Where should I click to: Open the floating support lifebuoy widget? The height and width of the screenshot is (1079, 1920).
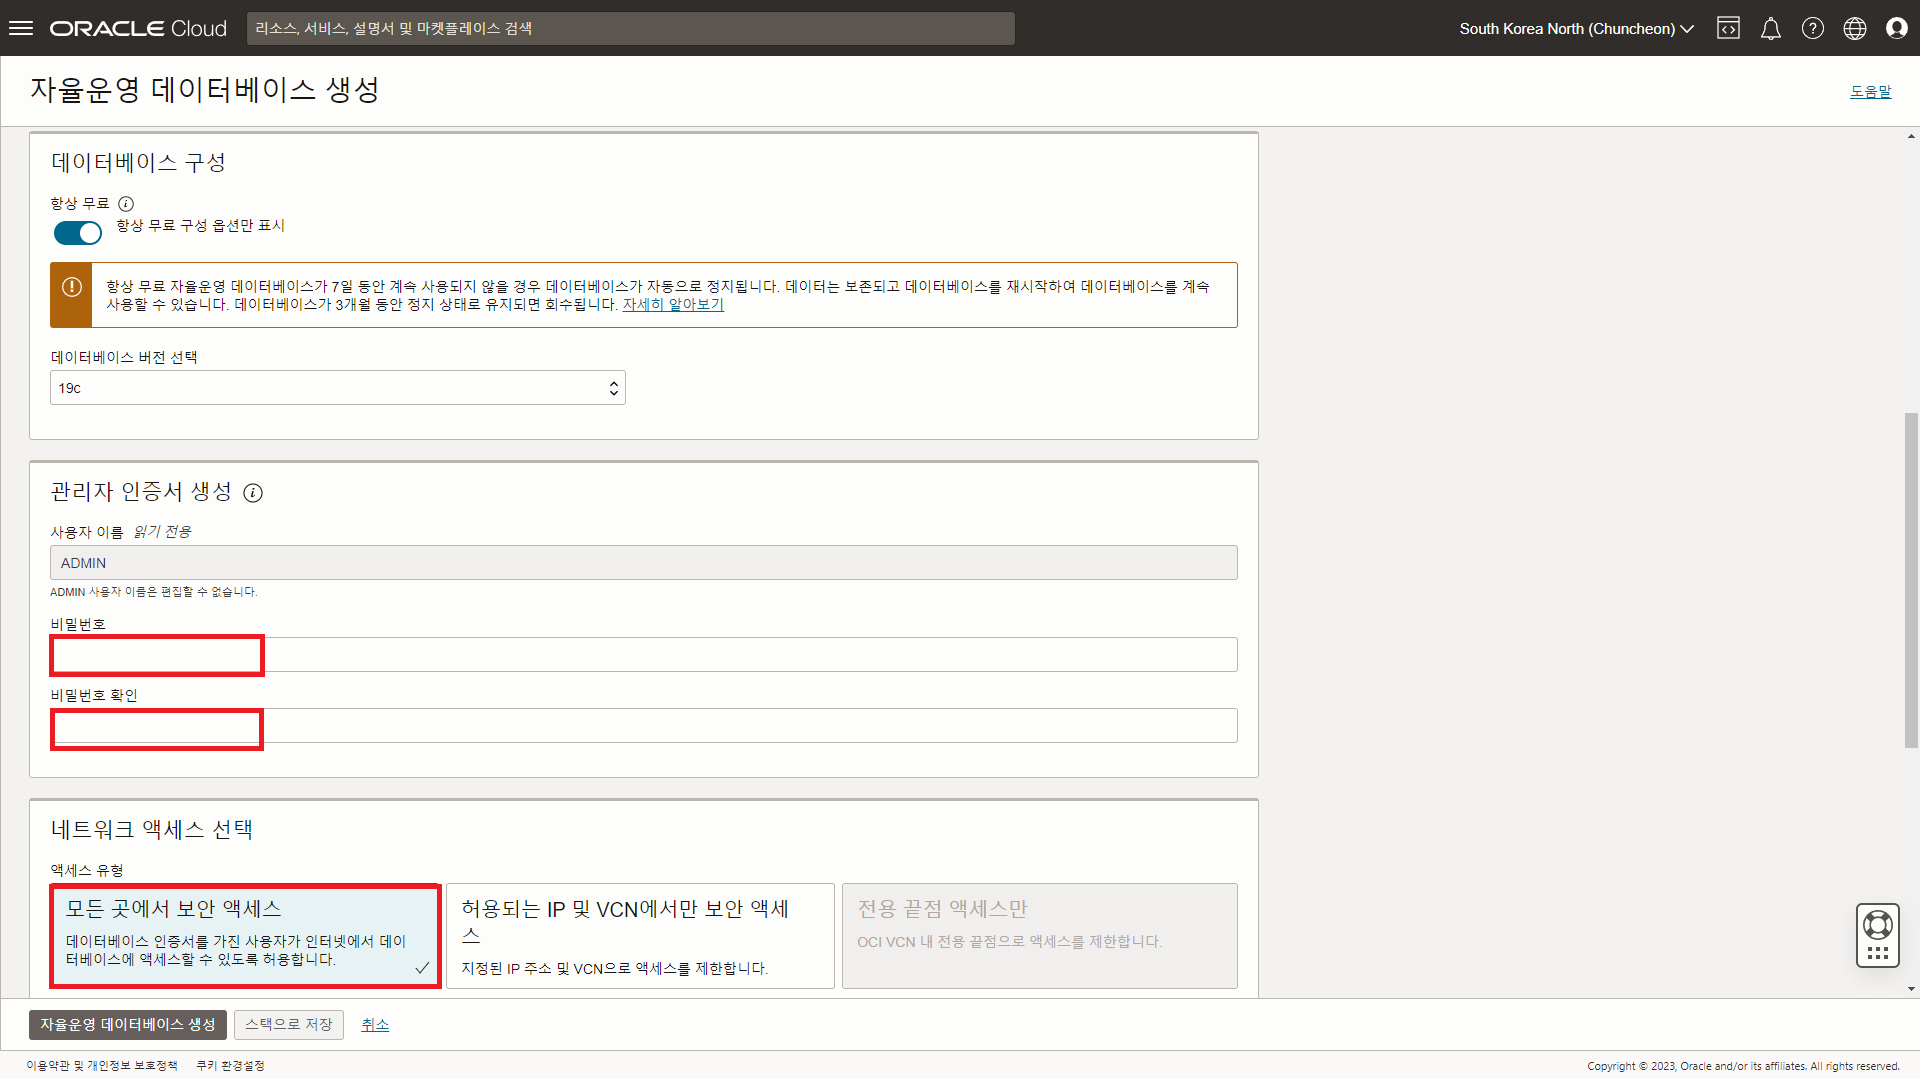1877,935
